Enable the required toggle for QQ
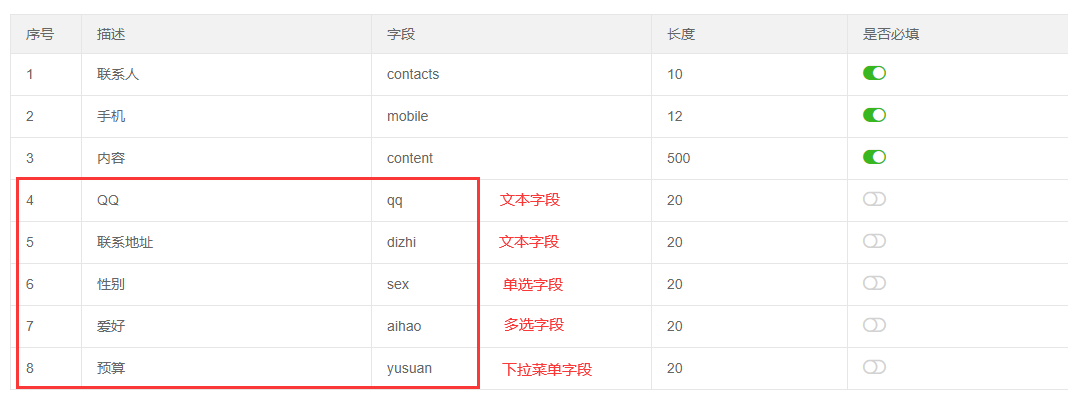The image size is (1068, 398). pos(874,199)
